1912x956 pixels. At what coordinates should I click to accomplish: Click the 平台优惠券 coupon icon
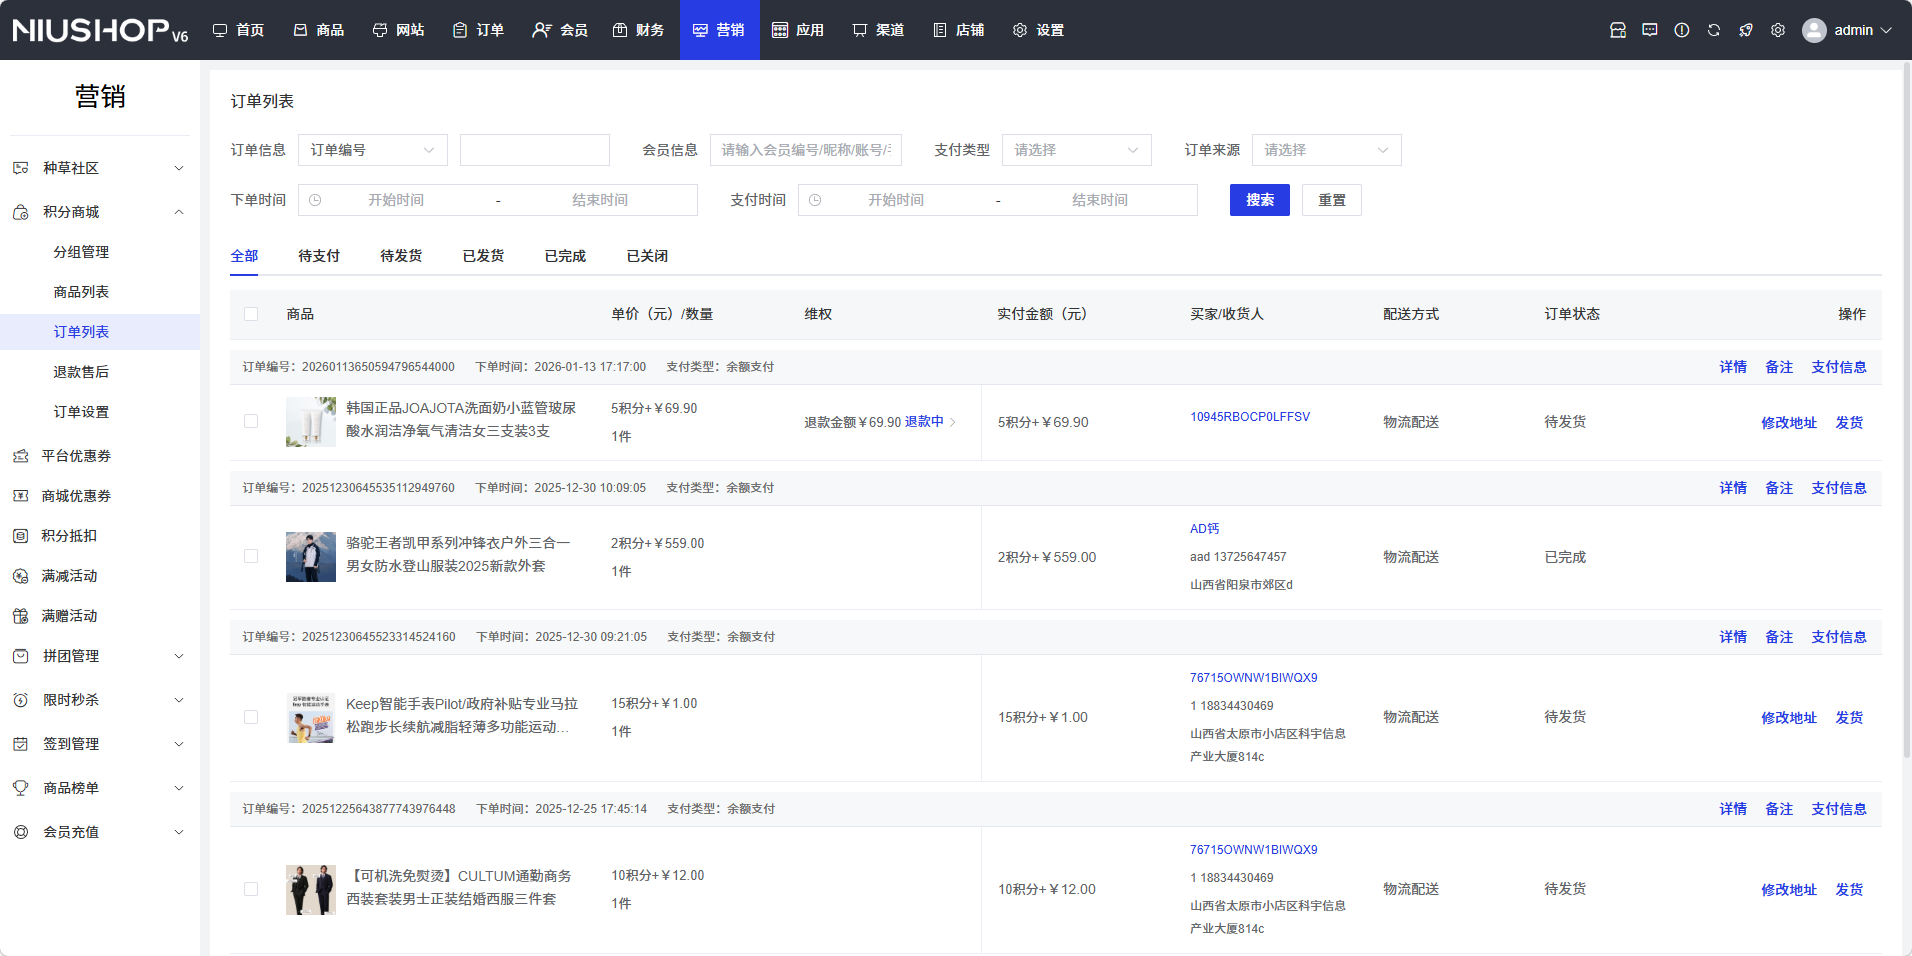[20, 456]
